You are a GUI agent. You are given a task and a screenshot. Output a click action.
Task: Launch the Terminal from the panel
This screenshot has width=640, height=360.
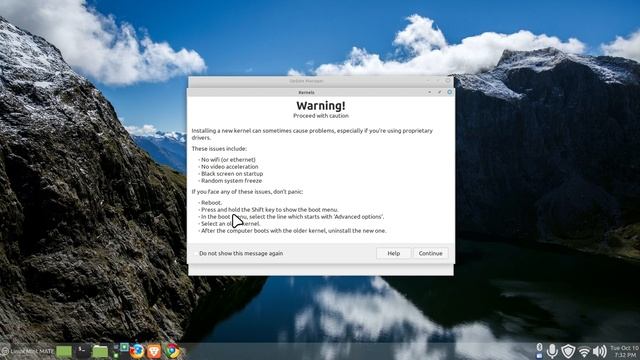click(82, 351)
